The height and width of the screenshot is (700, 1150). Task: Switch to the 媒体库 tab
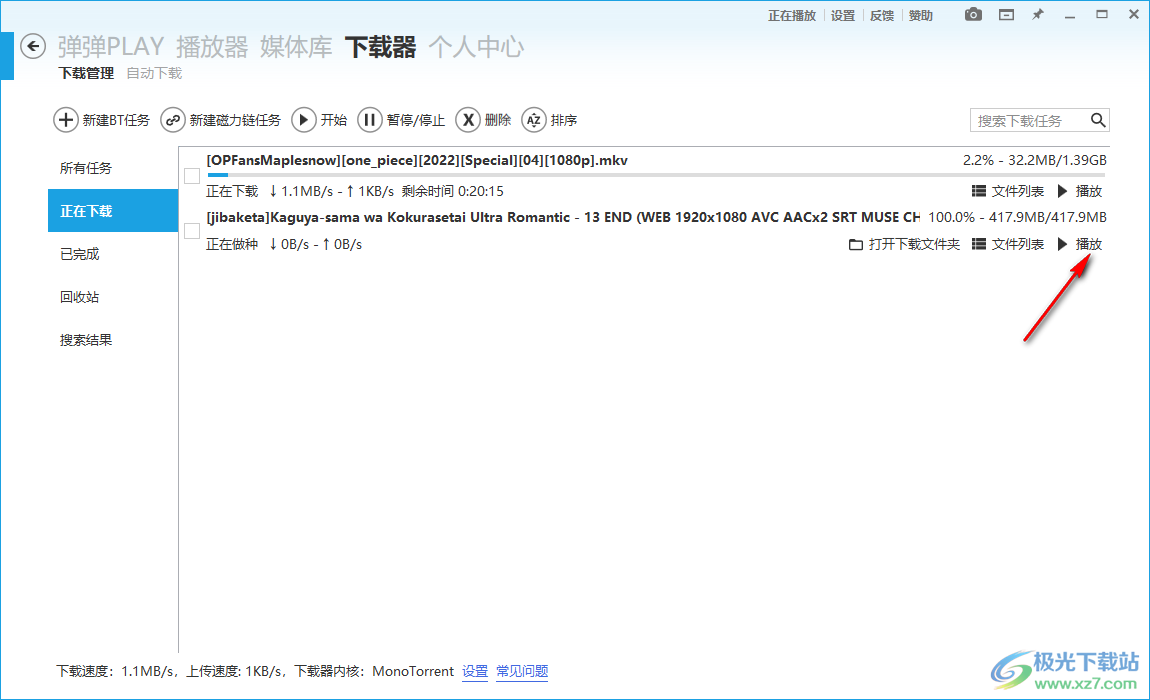coord(296,47)
